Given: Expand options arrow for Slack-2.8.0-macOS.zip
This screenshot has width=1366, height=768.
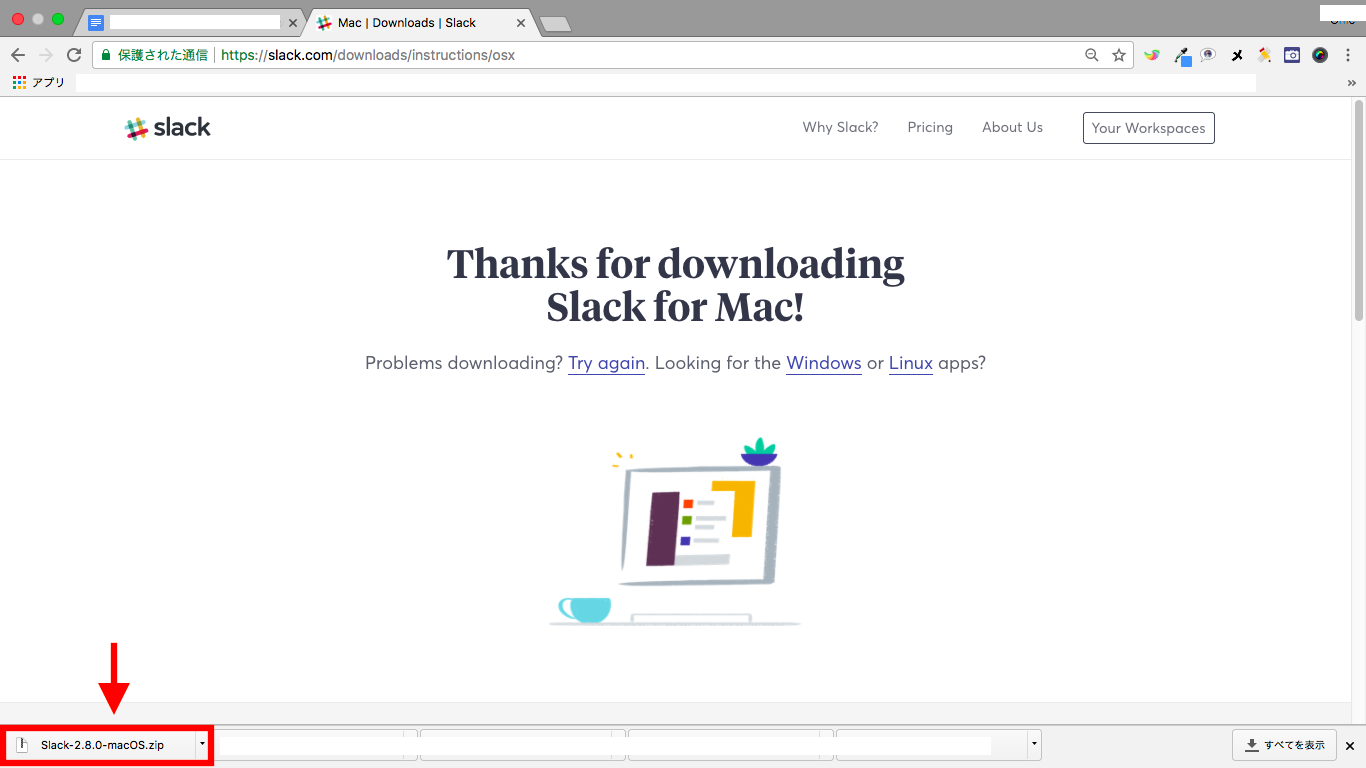Looking at the screenshot, I should coord(202,745).
